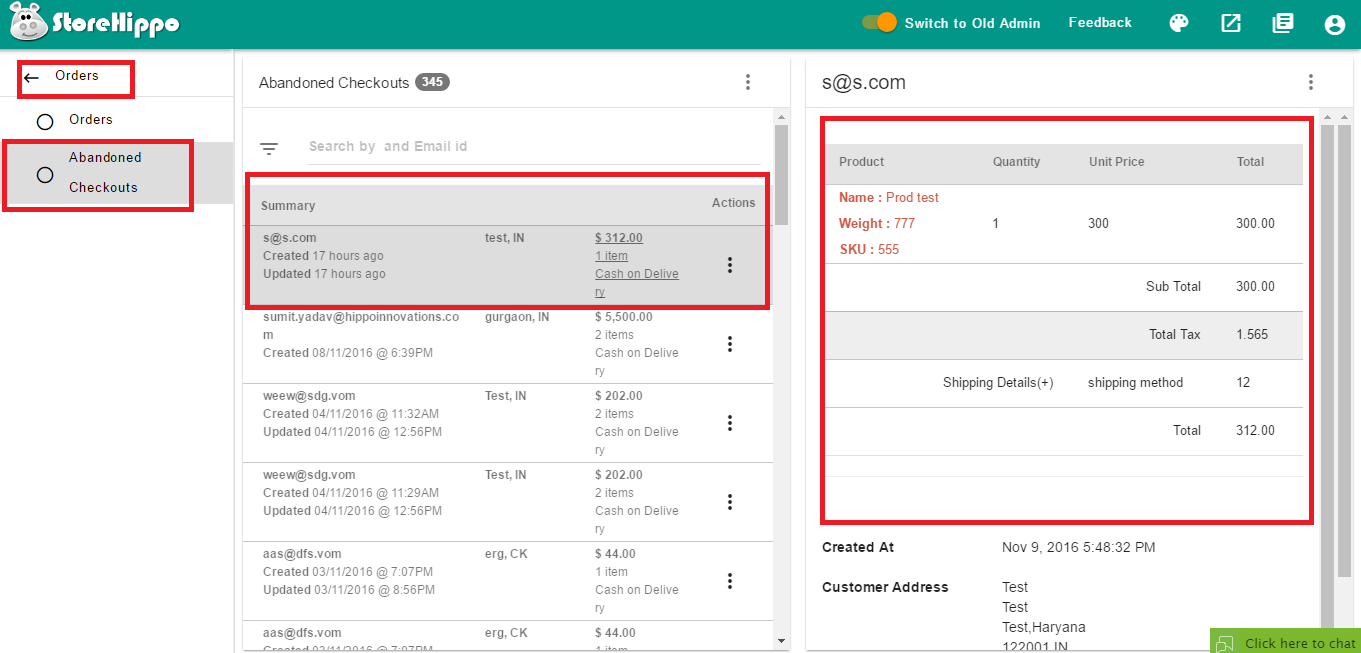Click the shipping method text

pyautogui.click(x=1136, y=383)
